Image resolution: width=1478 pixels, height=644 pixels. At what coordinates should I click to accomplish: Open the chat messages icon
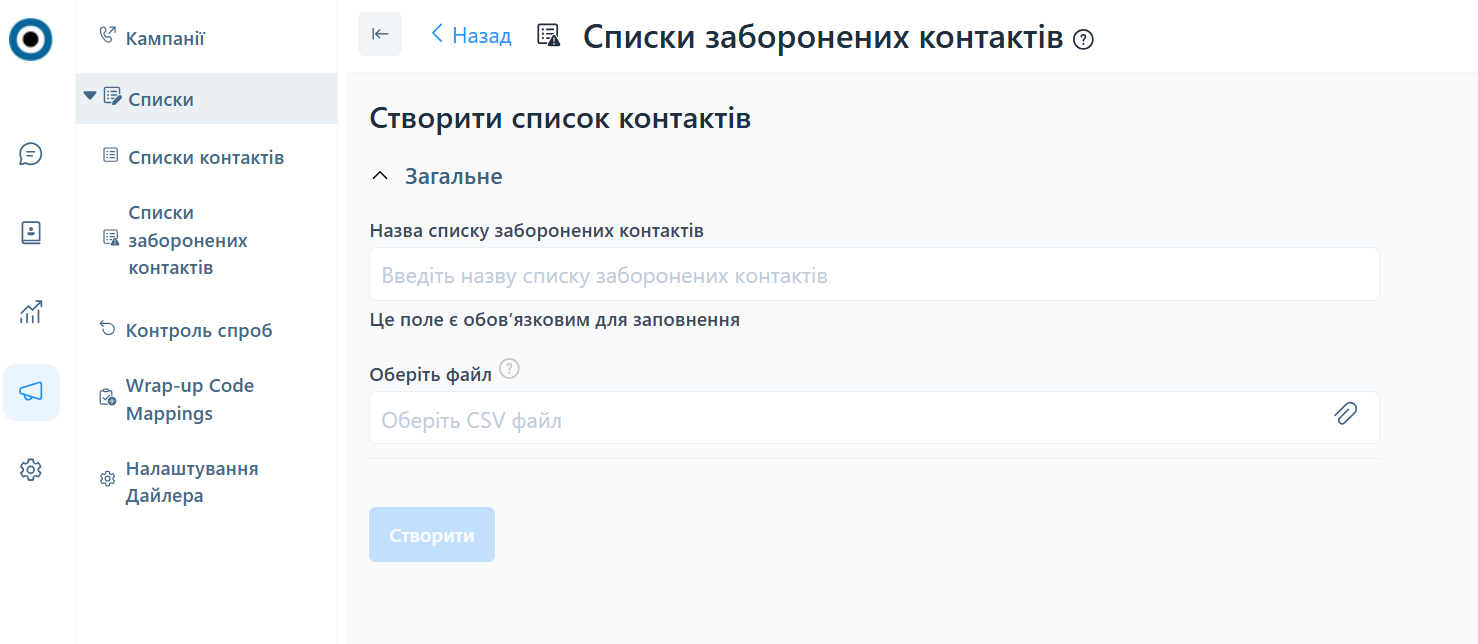tap(31, 154)
